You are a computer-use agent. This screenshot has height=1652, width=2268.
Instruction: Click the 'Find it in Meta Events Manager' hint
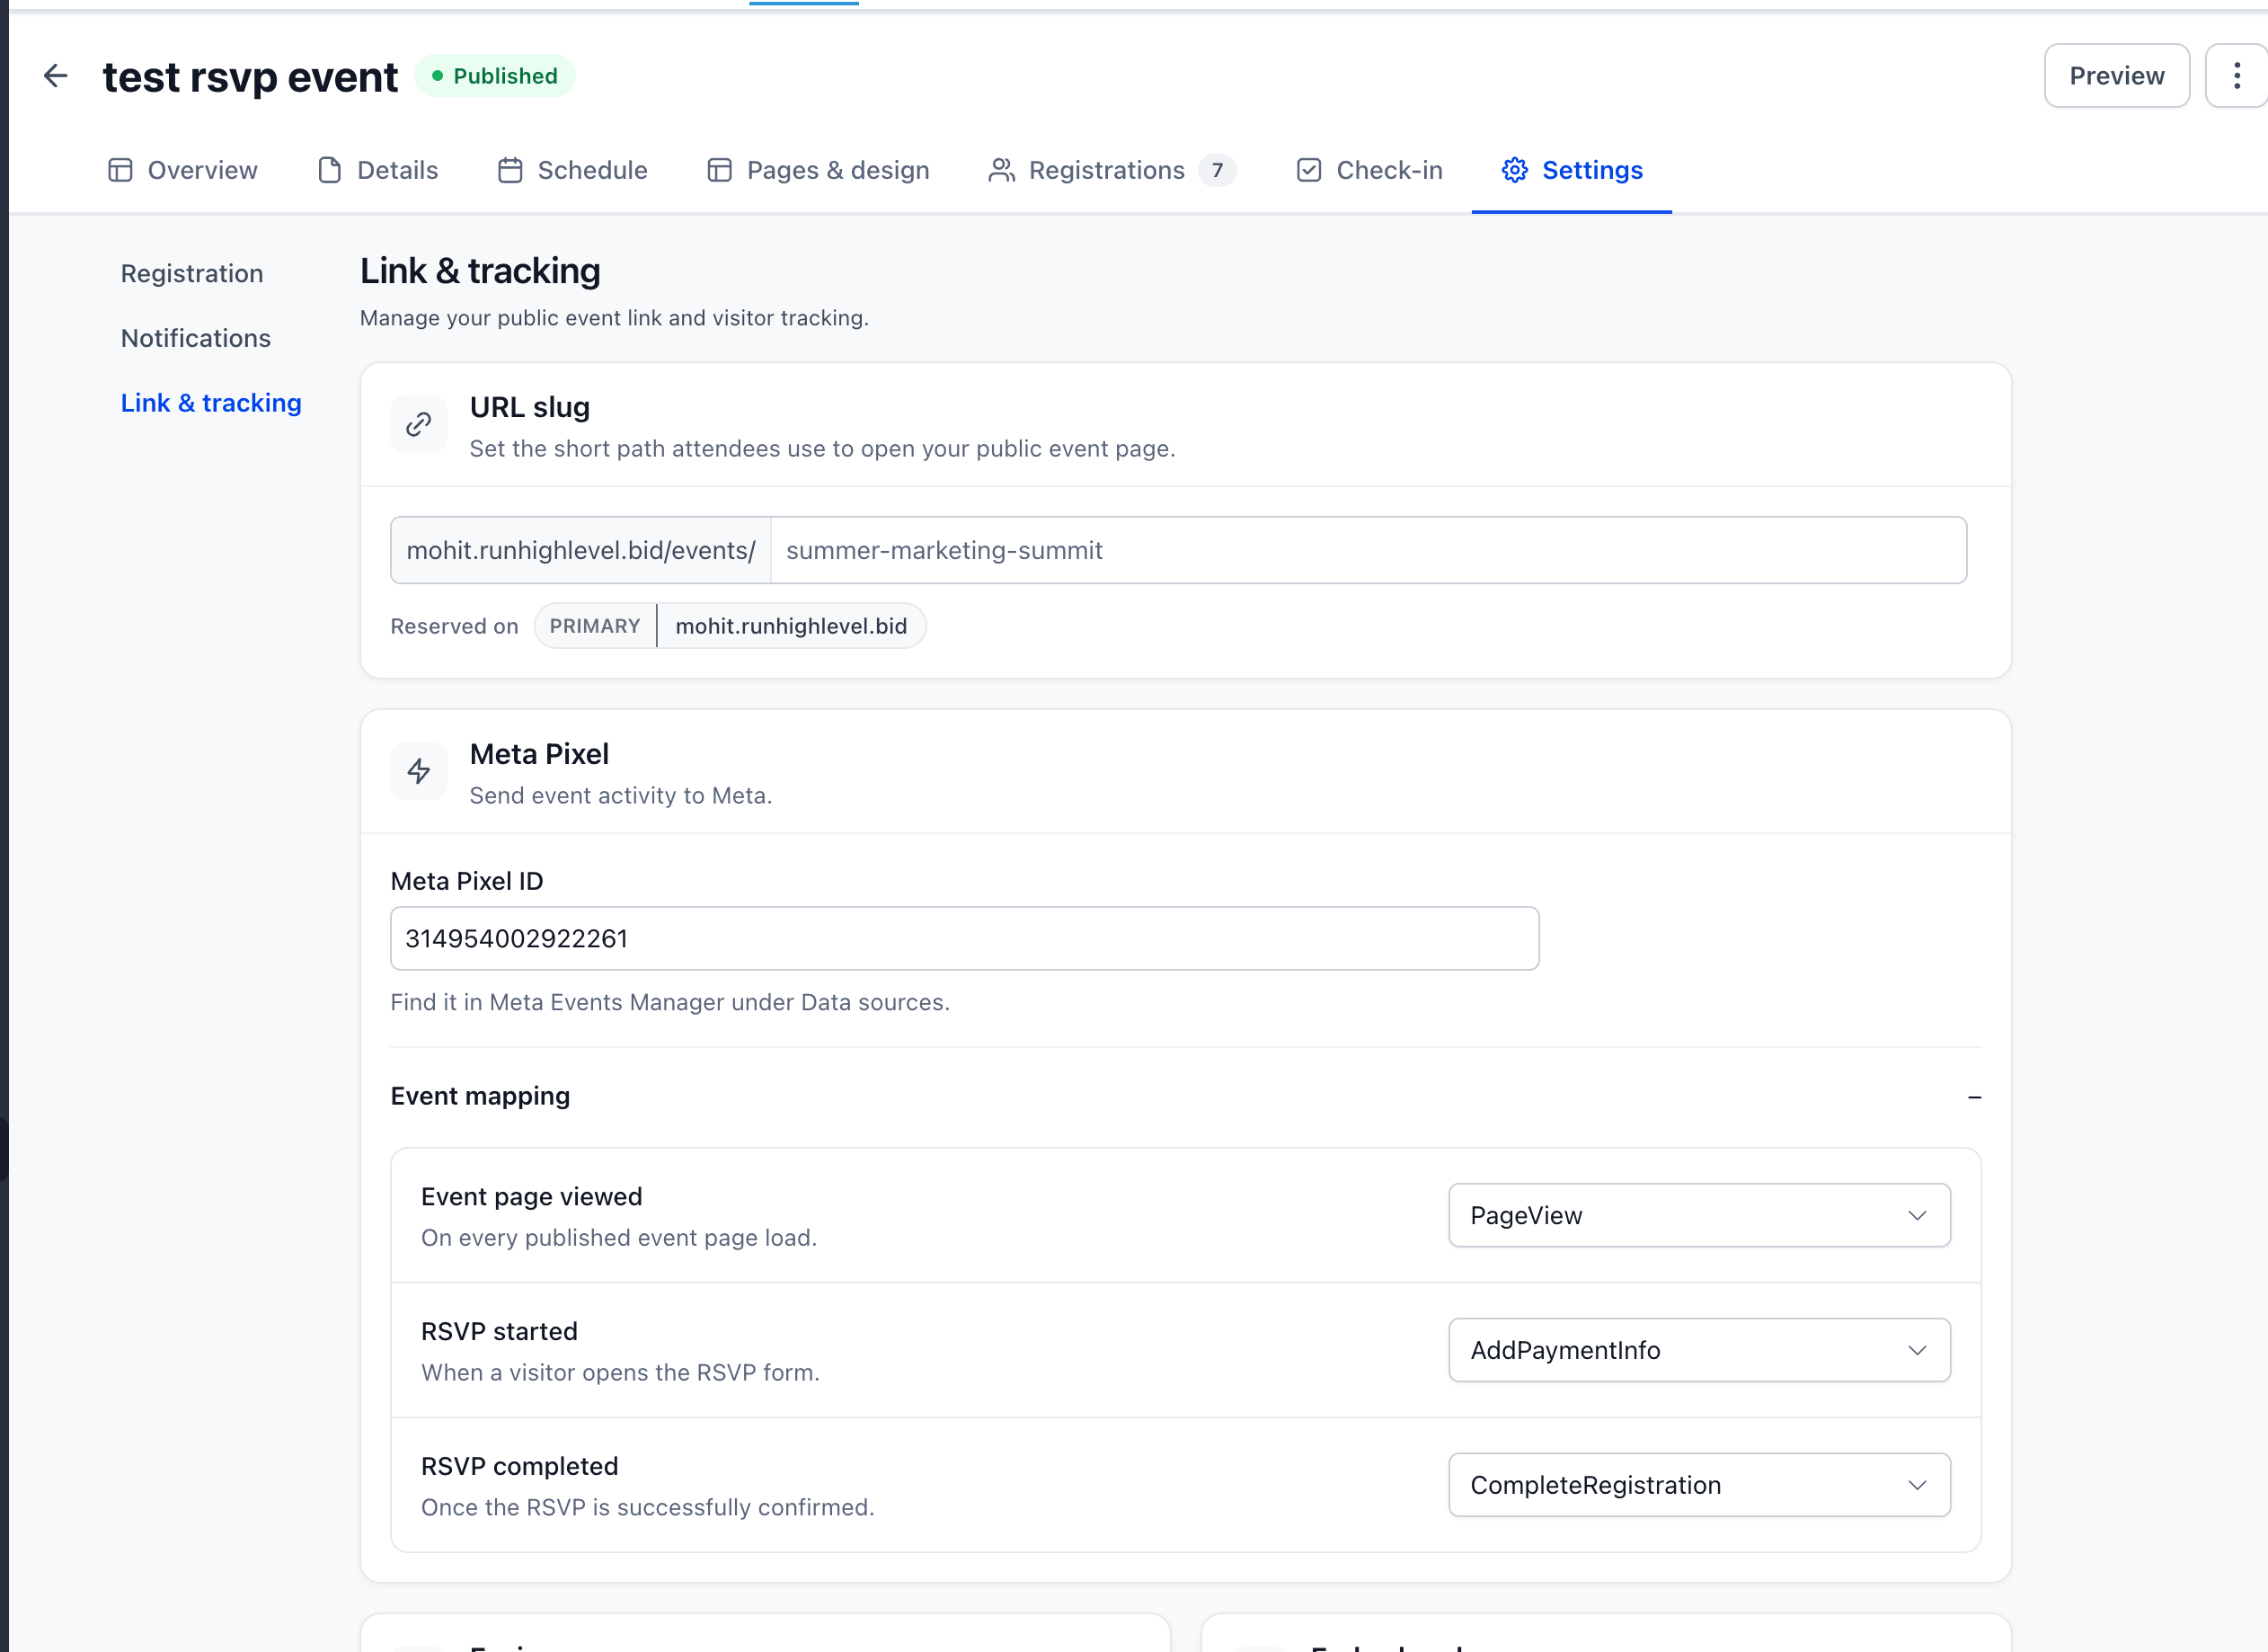669,1002
